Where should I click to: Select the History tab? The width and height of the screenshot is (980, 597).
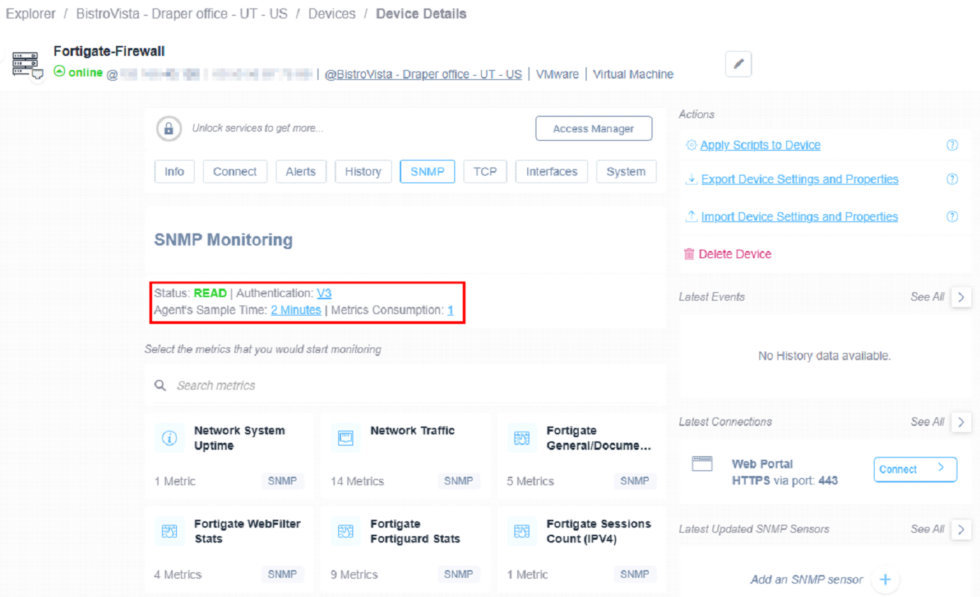(x=363, y=171)
